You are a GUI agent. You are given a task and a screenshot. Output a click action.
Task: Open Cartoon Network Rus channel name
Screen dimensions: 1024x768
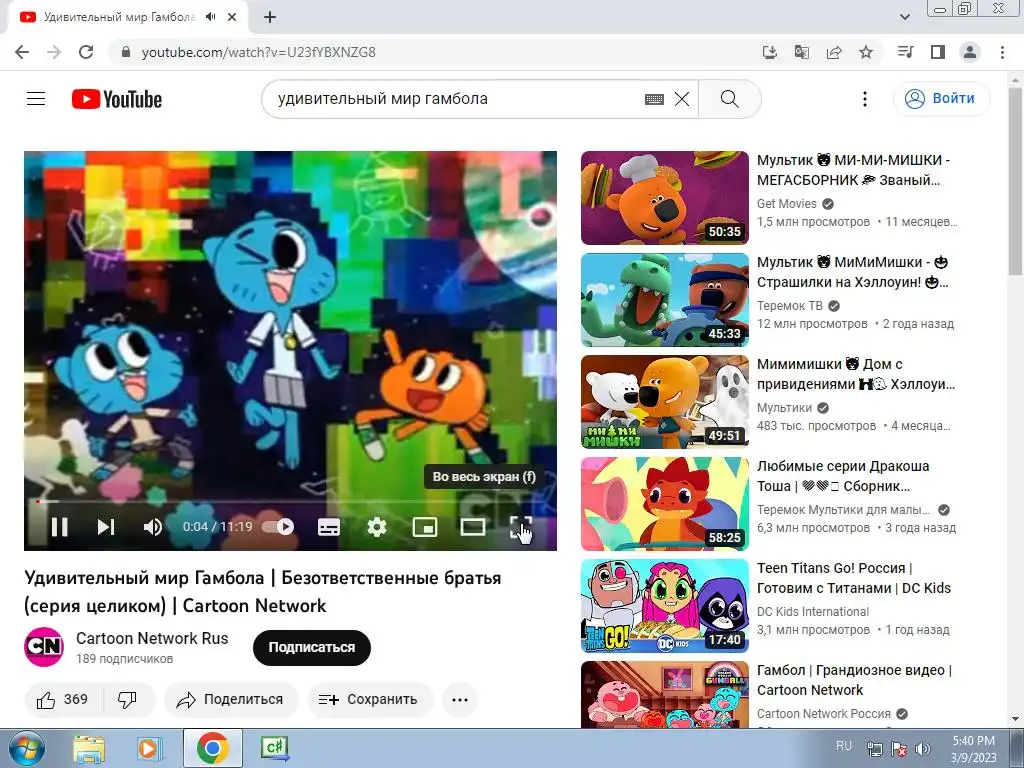152,638
